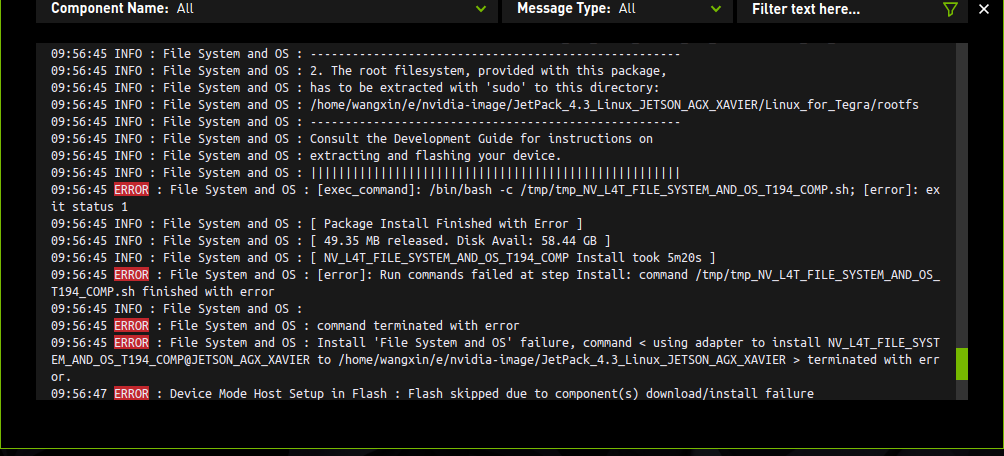Viewport: 1004px width, 456px height.
Task: Click the 'extracting and flashing your device' line
Action: point(436,155)
